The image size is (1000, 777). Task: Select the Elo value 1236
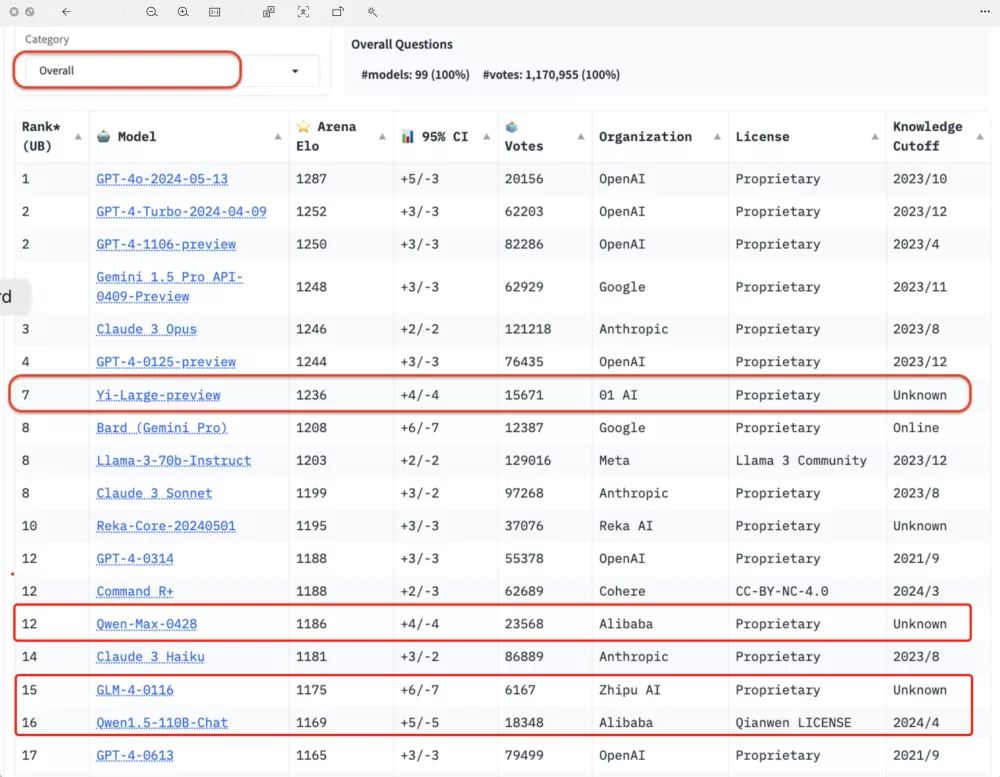[x=311, y=395]
